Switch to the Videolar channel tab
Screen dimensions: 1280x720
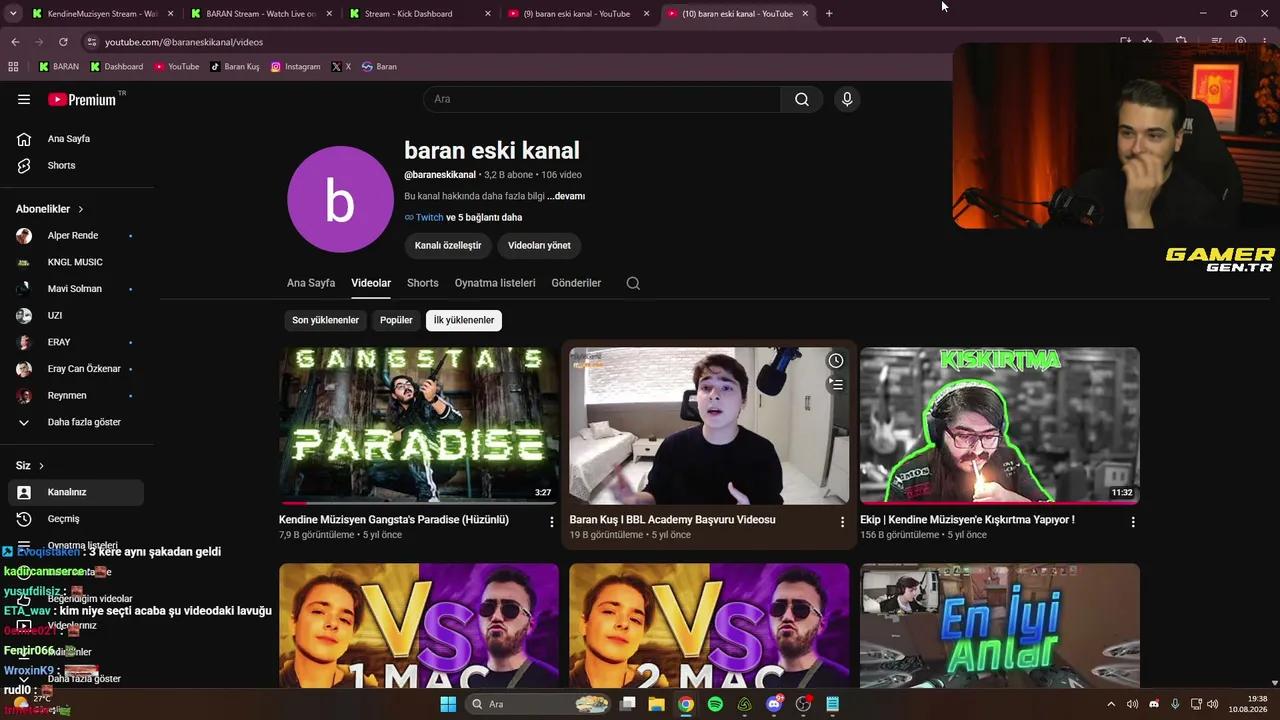click(371, 283)
